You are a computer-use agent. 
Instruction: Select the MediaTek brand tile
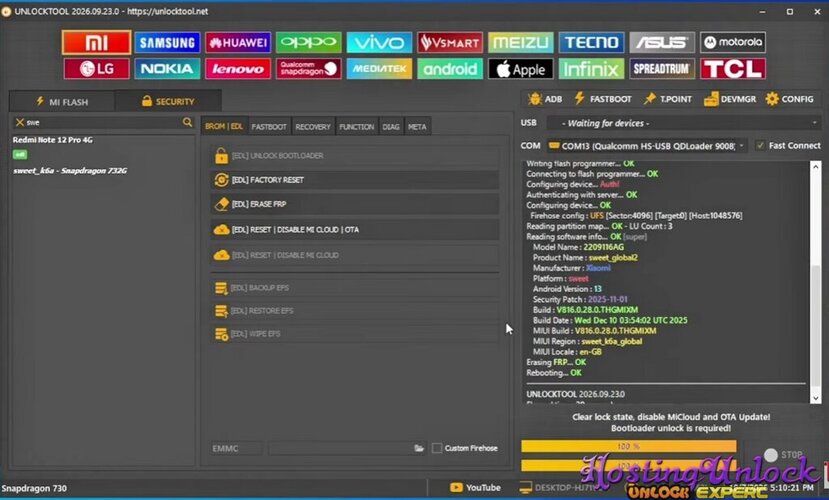click(x=379, y=69)
